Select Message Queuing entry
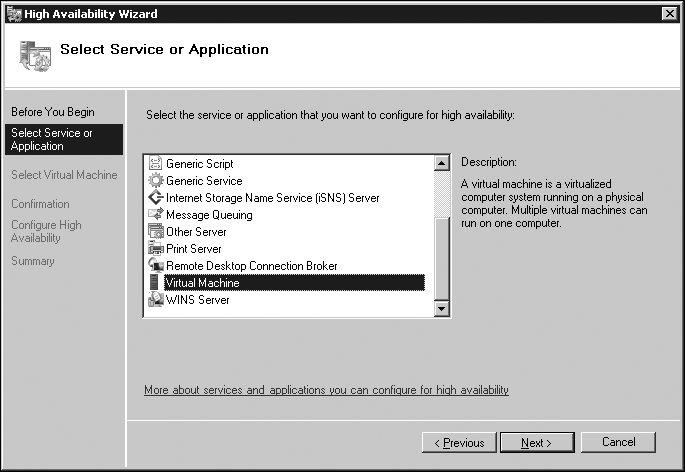The image size is (685, 472). 209,215
